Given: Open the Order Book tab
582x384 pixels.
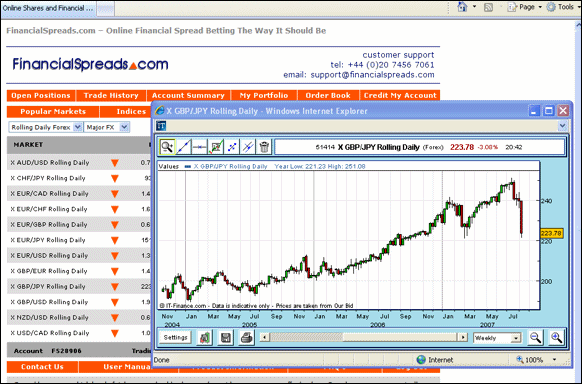Looking at the screenshot, I should [x=328, y=95].
